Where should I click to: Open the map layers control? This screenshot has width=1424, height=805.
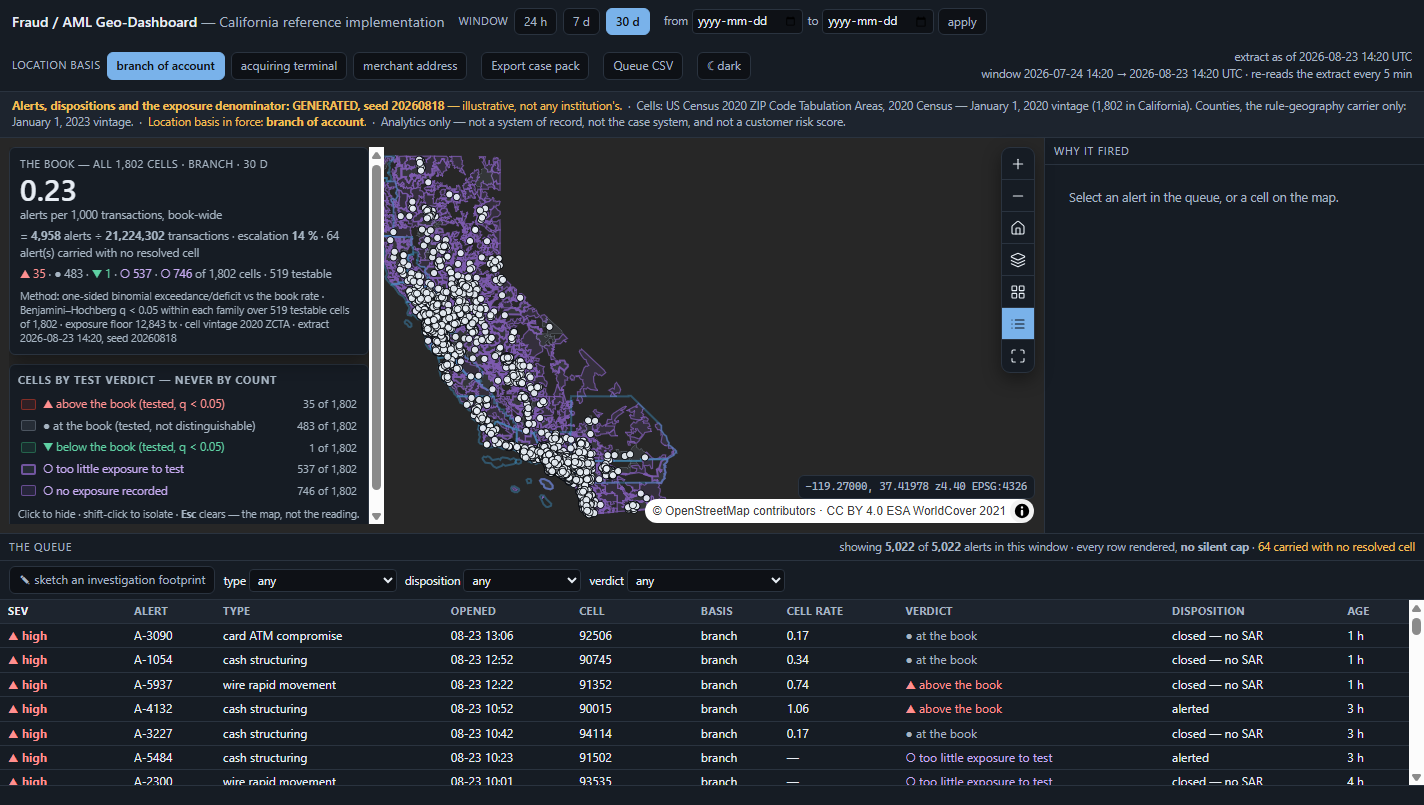click(1018, 260)
